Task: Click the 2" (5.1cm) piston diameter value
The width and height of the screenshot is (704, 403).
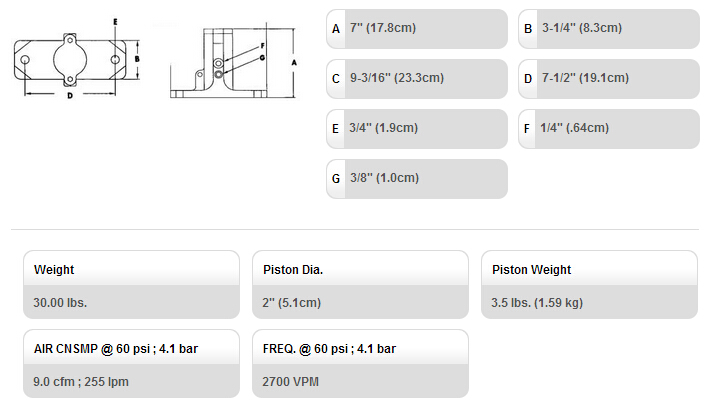Action: pyautogui.click(x=292, y=302)
